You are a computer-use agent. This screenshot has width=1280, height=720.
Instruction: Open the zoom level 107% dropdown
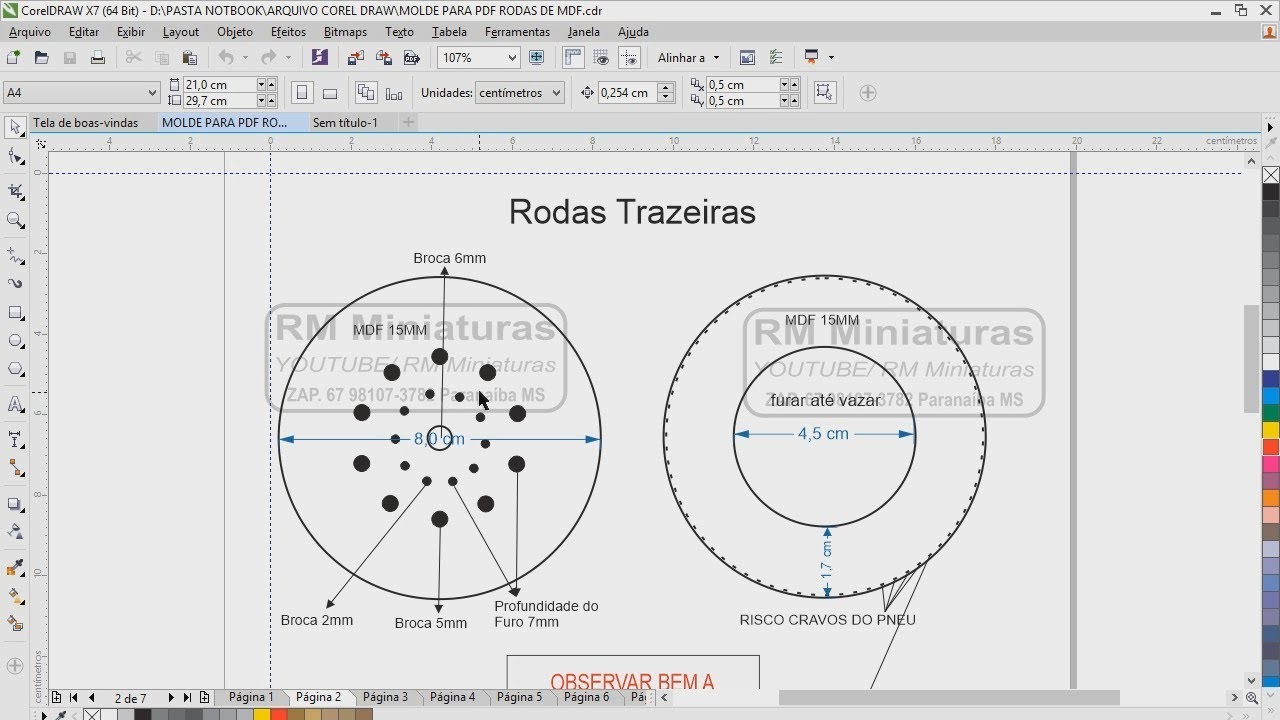(511, 58)
